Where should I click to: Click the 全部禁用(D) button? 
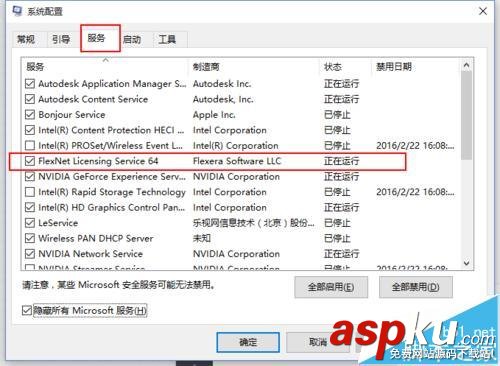[x=416, y=287]
